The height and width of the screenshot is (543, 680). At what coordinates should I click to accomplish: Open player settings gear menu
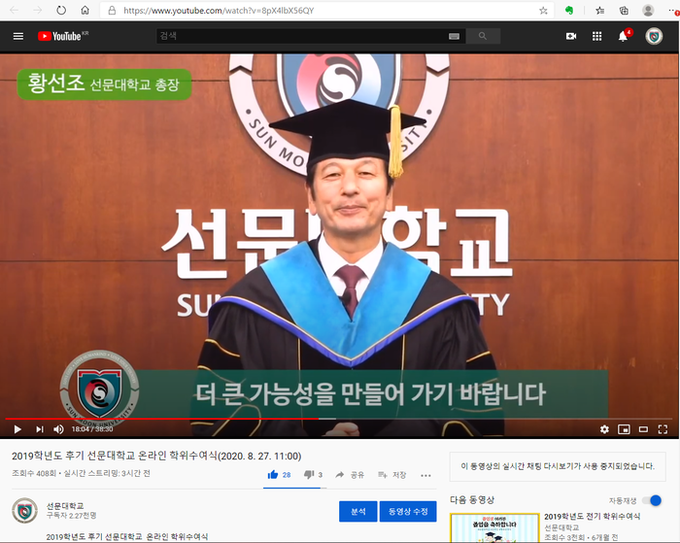coord(604,429)
